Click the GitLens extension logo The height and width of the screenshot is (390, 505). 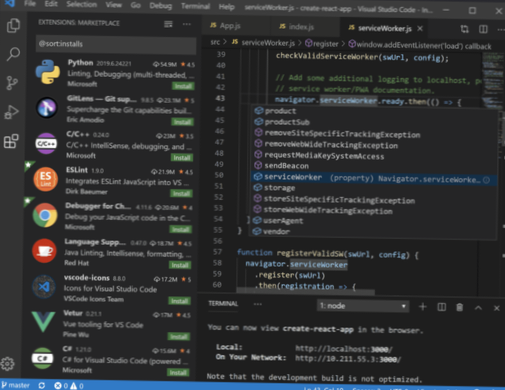tap(47, 108)
